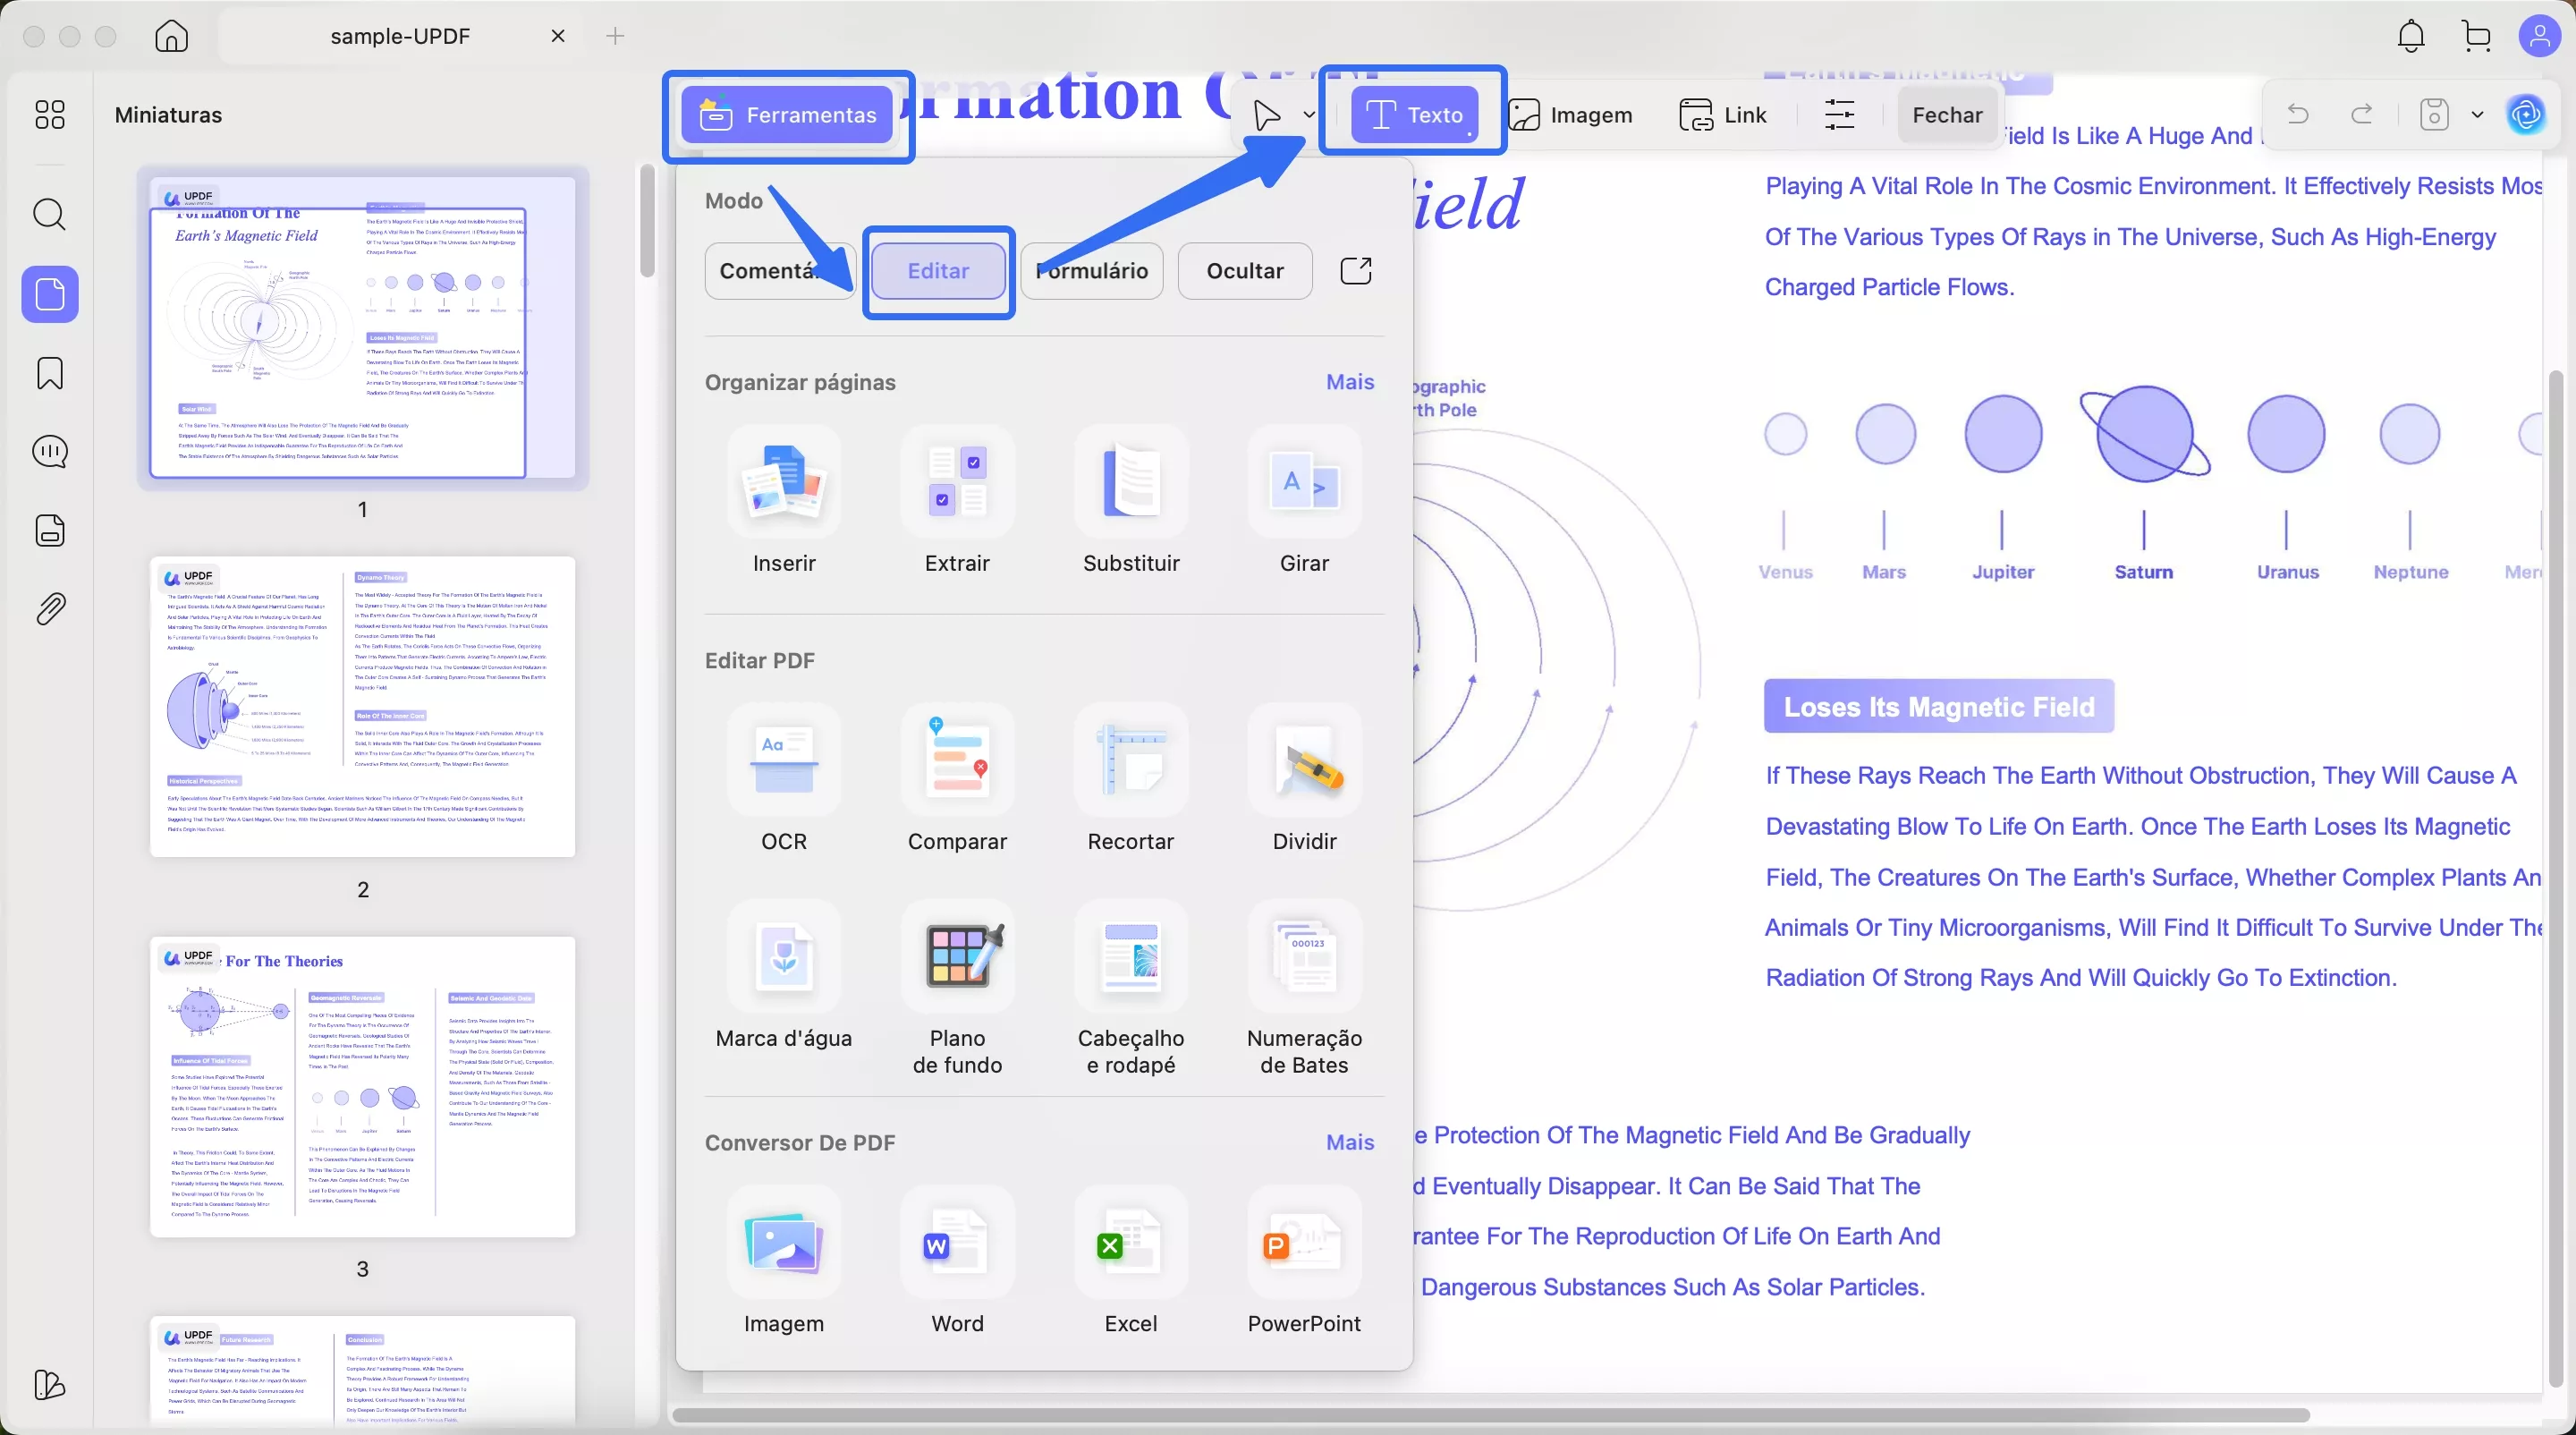This screenshot has width=2576, height=1435.
Task: Click Mais next to Organizar páginas
Action: tap(1349, 382)
